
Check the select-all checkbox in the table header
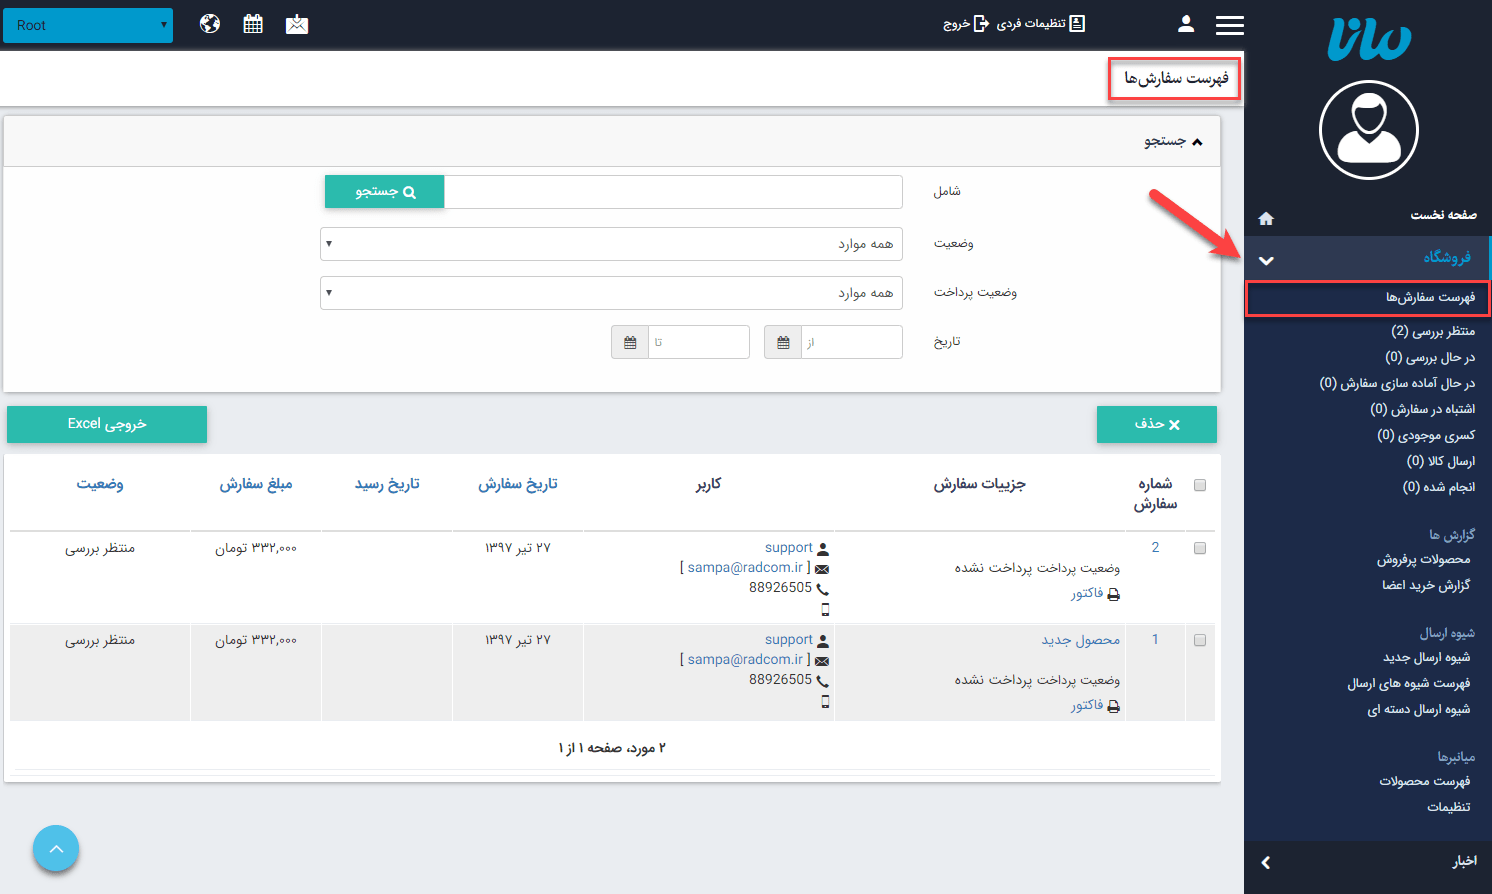pyautogui.click(x=1199, y=484)
